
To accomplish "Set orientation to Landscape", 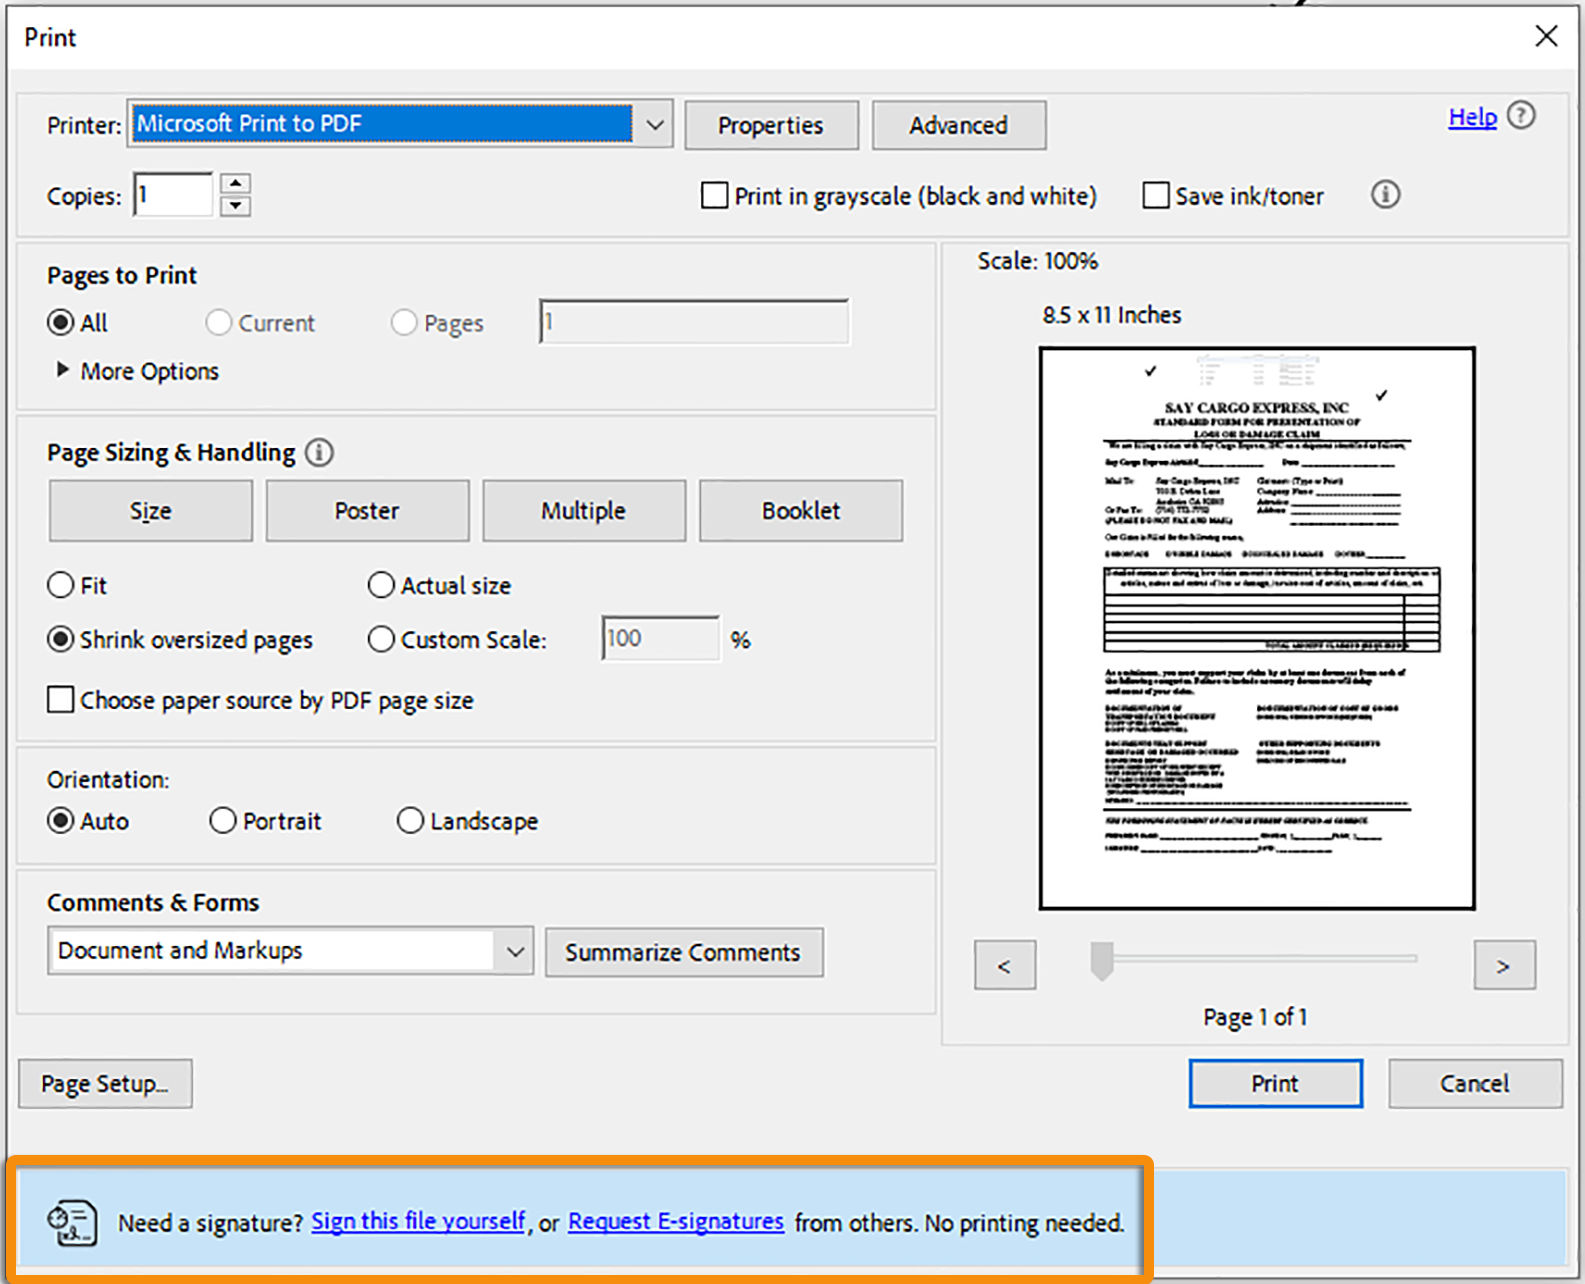I will click(410, 821).
